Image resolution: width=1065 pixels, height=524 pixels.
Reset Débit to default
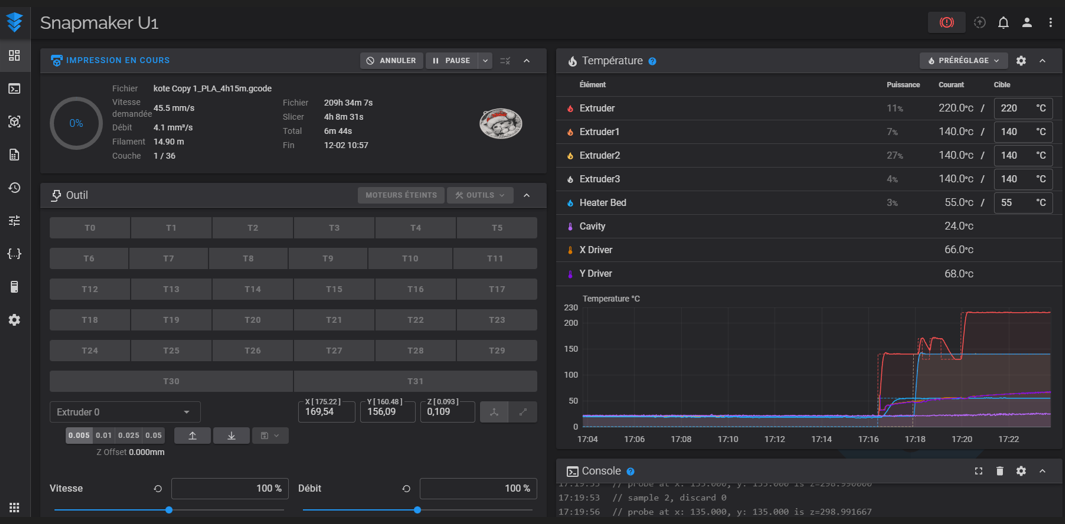(407, 489)
